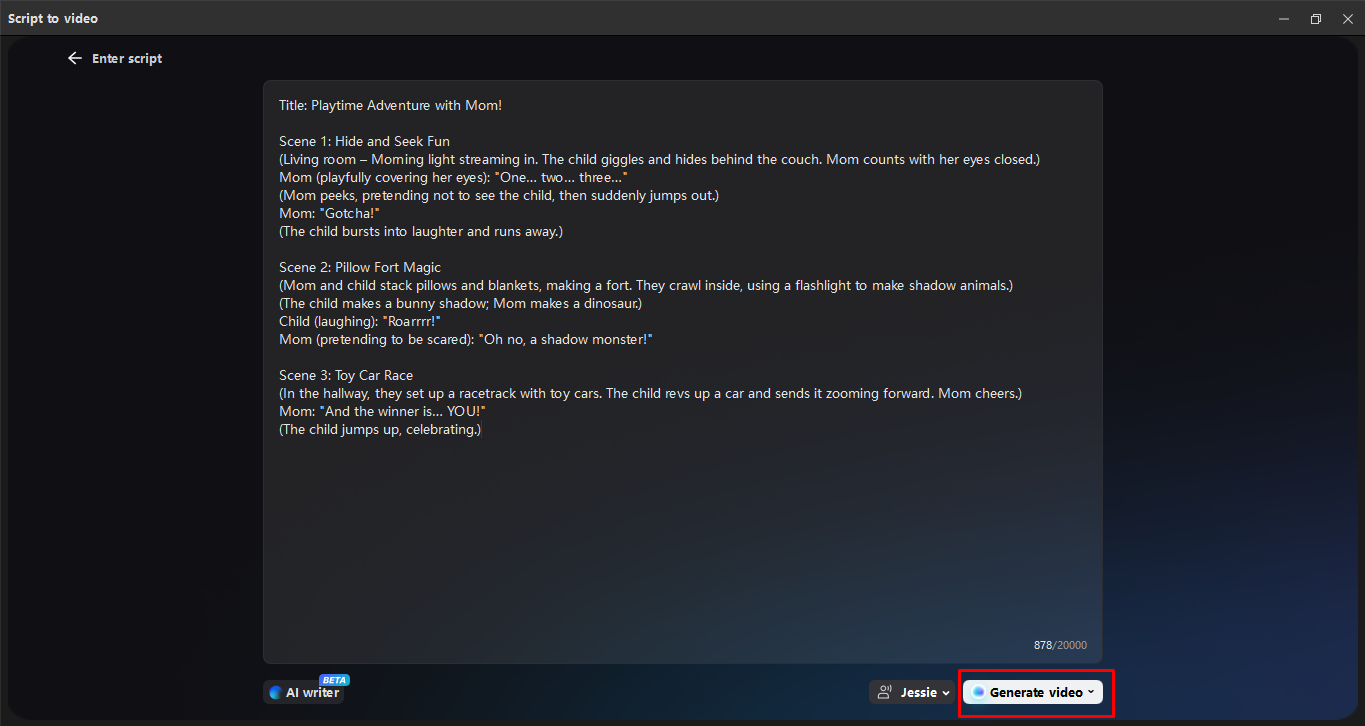
Task: Close the Script to video window
Action: 1347,19
